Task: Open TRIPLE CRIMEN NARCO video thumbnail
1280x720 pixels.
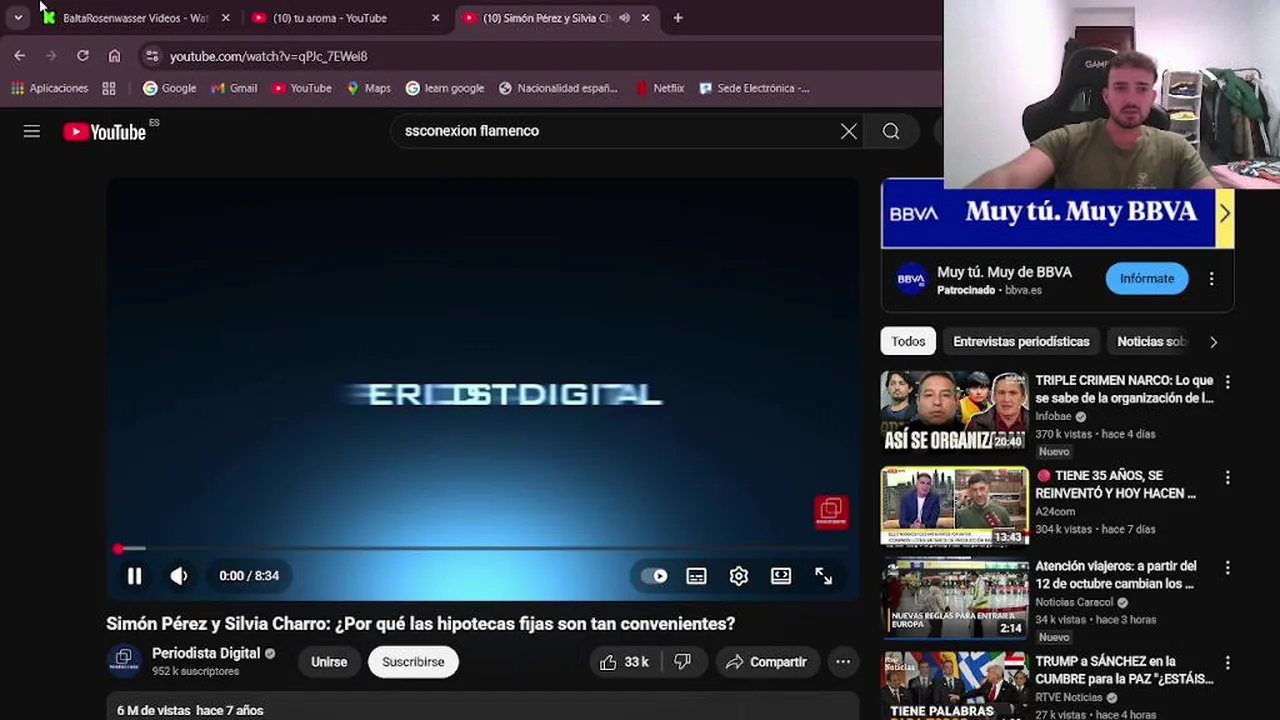Action: click(954, 412)
